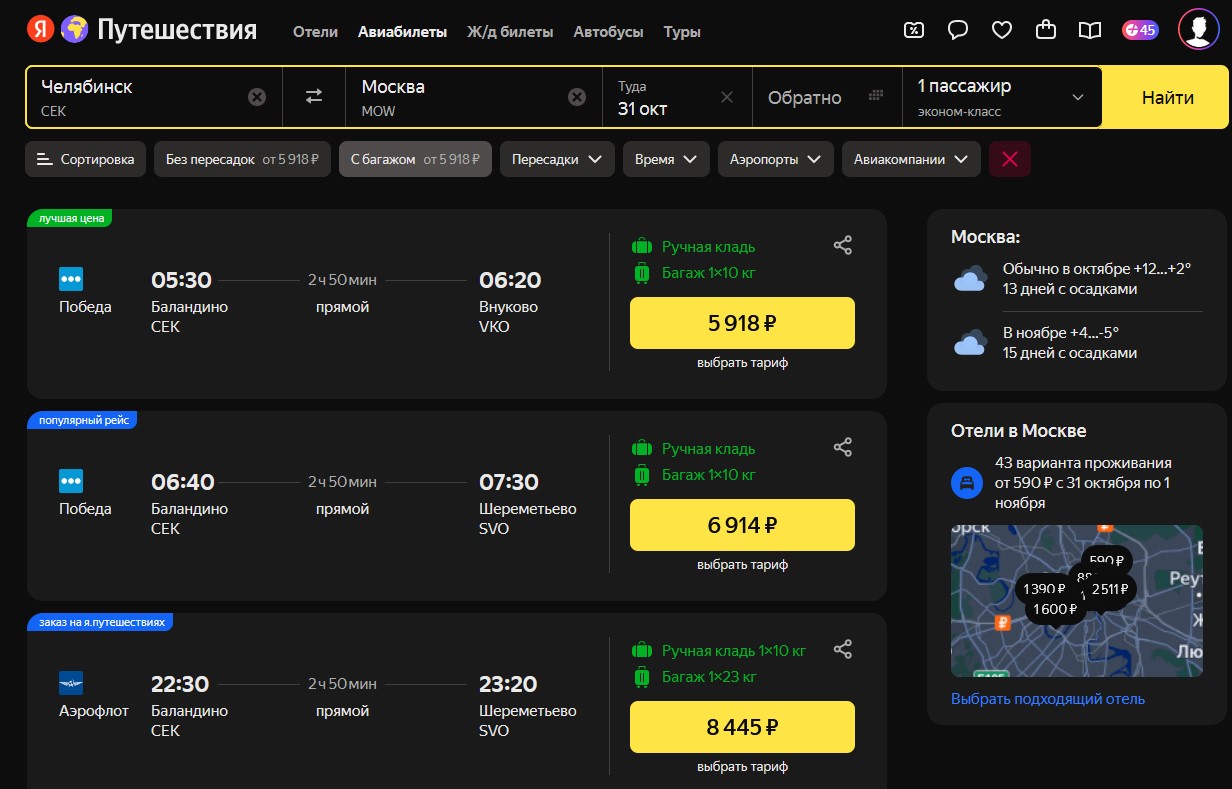The width and height of the screenshot is (1232, 789).
Task: Select the 8 445 ₽ fare button
Action: (x=742, y=727)
